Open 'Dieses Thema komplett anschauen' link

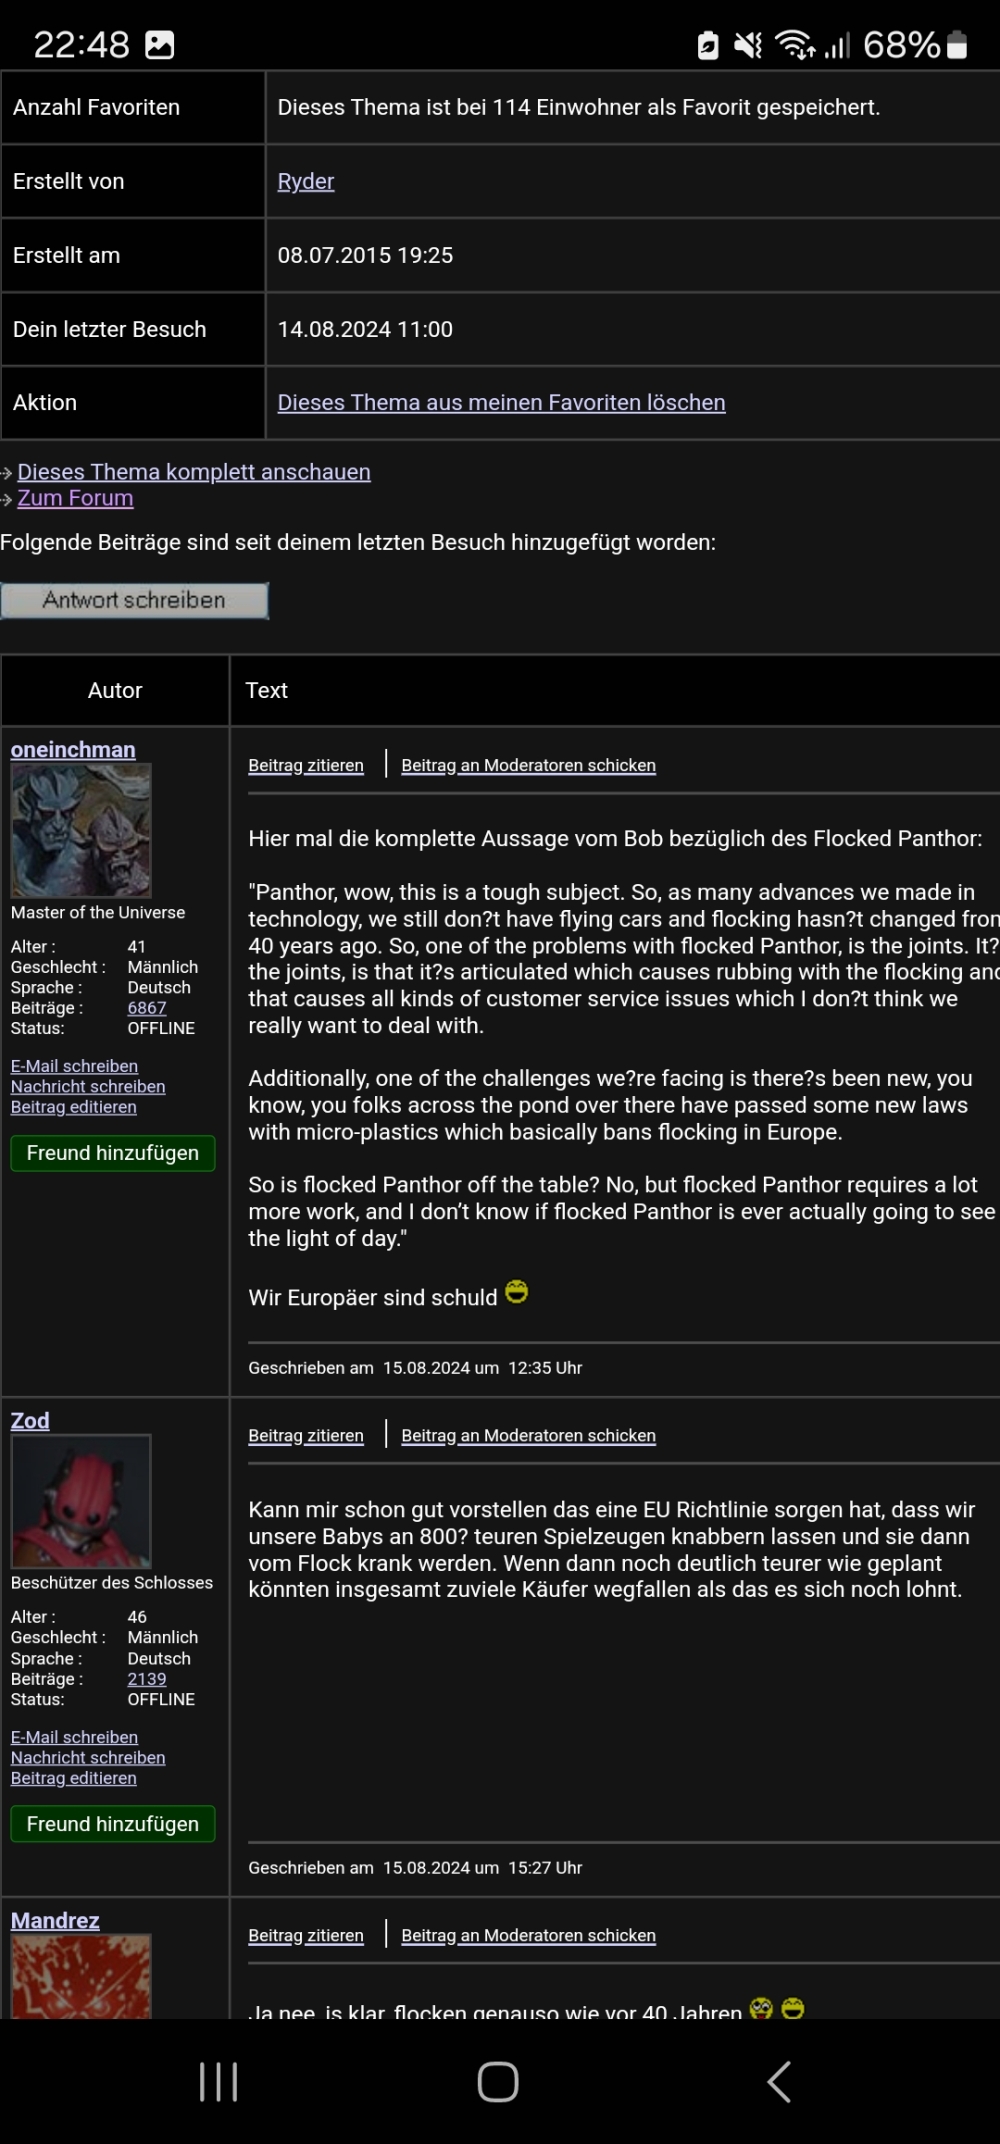coord(194,471)
